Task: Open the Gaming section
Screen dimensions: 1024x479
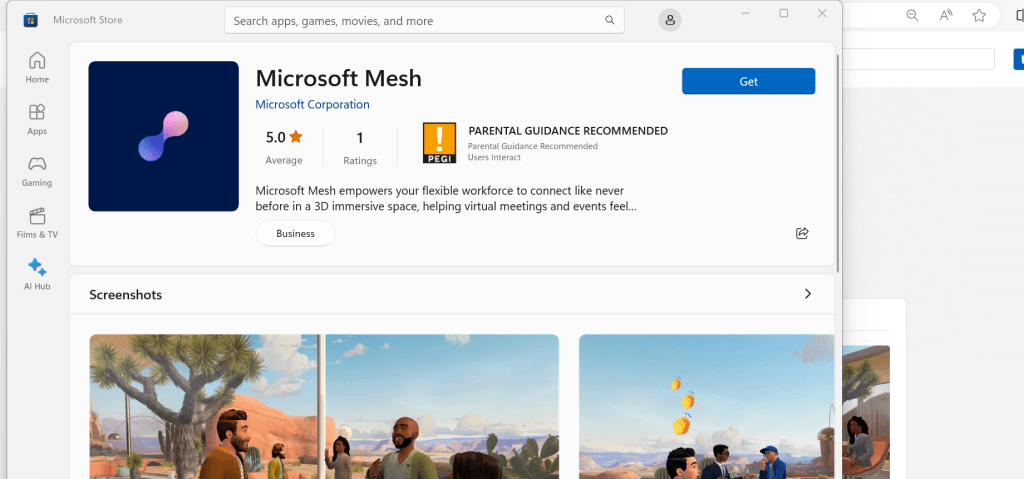Action: (37, 171)
